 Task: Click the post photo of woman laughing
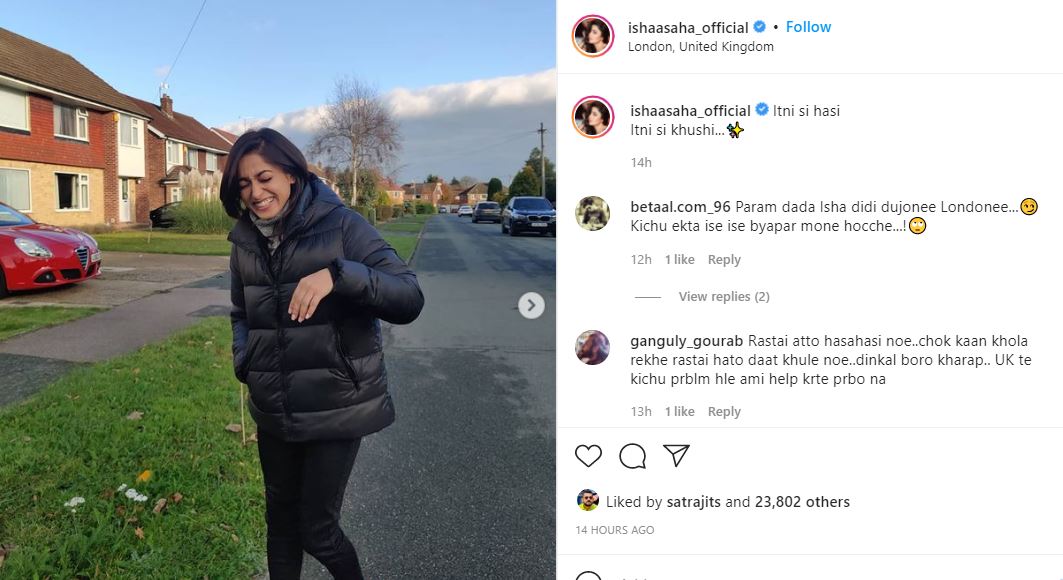(x=278, y=290)
